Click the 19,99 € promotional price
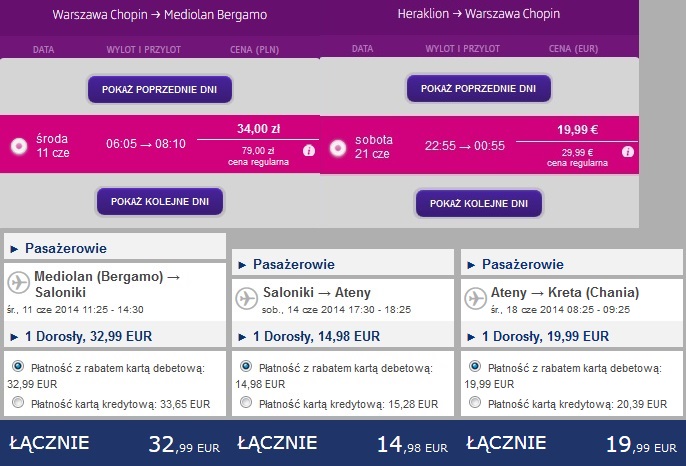The height and width of the screenshot is (466, 686). coord(578,130)
